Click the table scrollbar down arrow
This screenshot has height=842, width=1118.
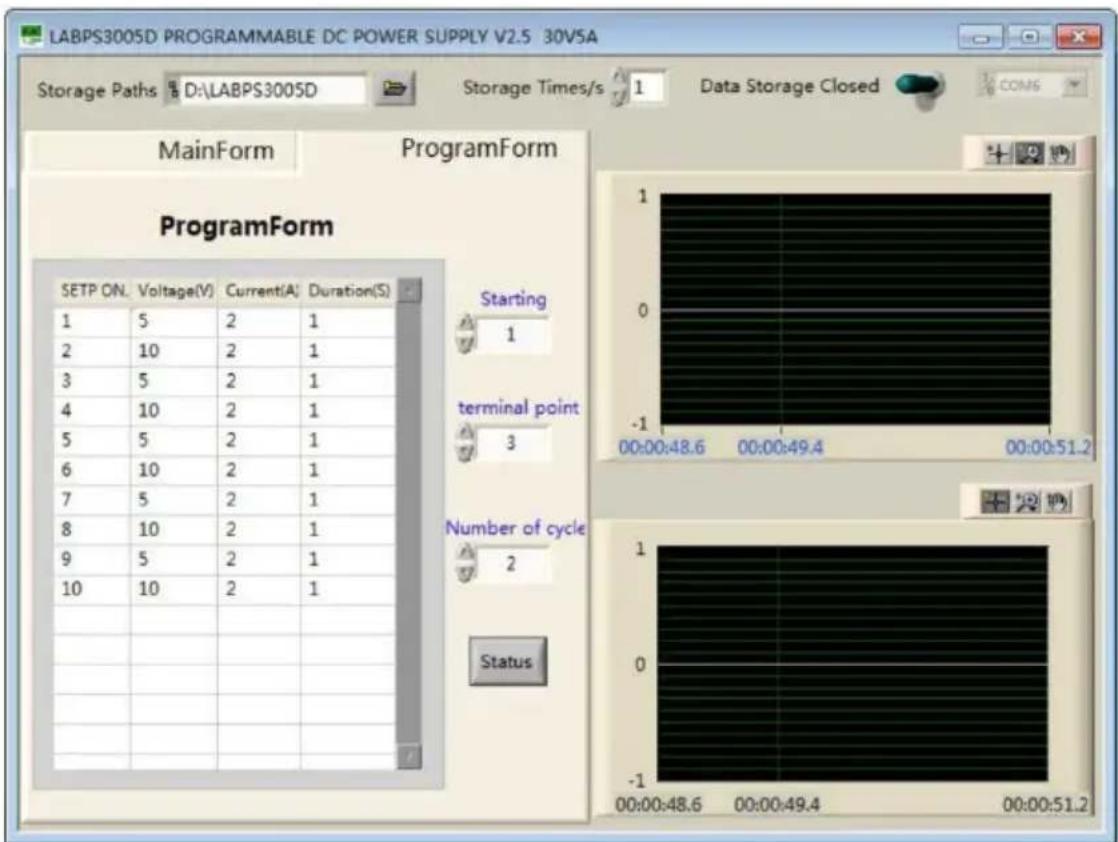409,756
